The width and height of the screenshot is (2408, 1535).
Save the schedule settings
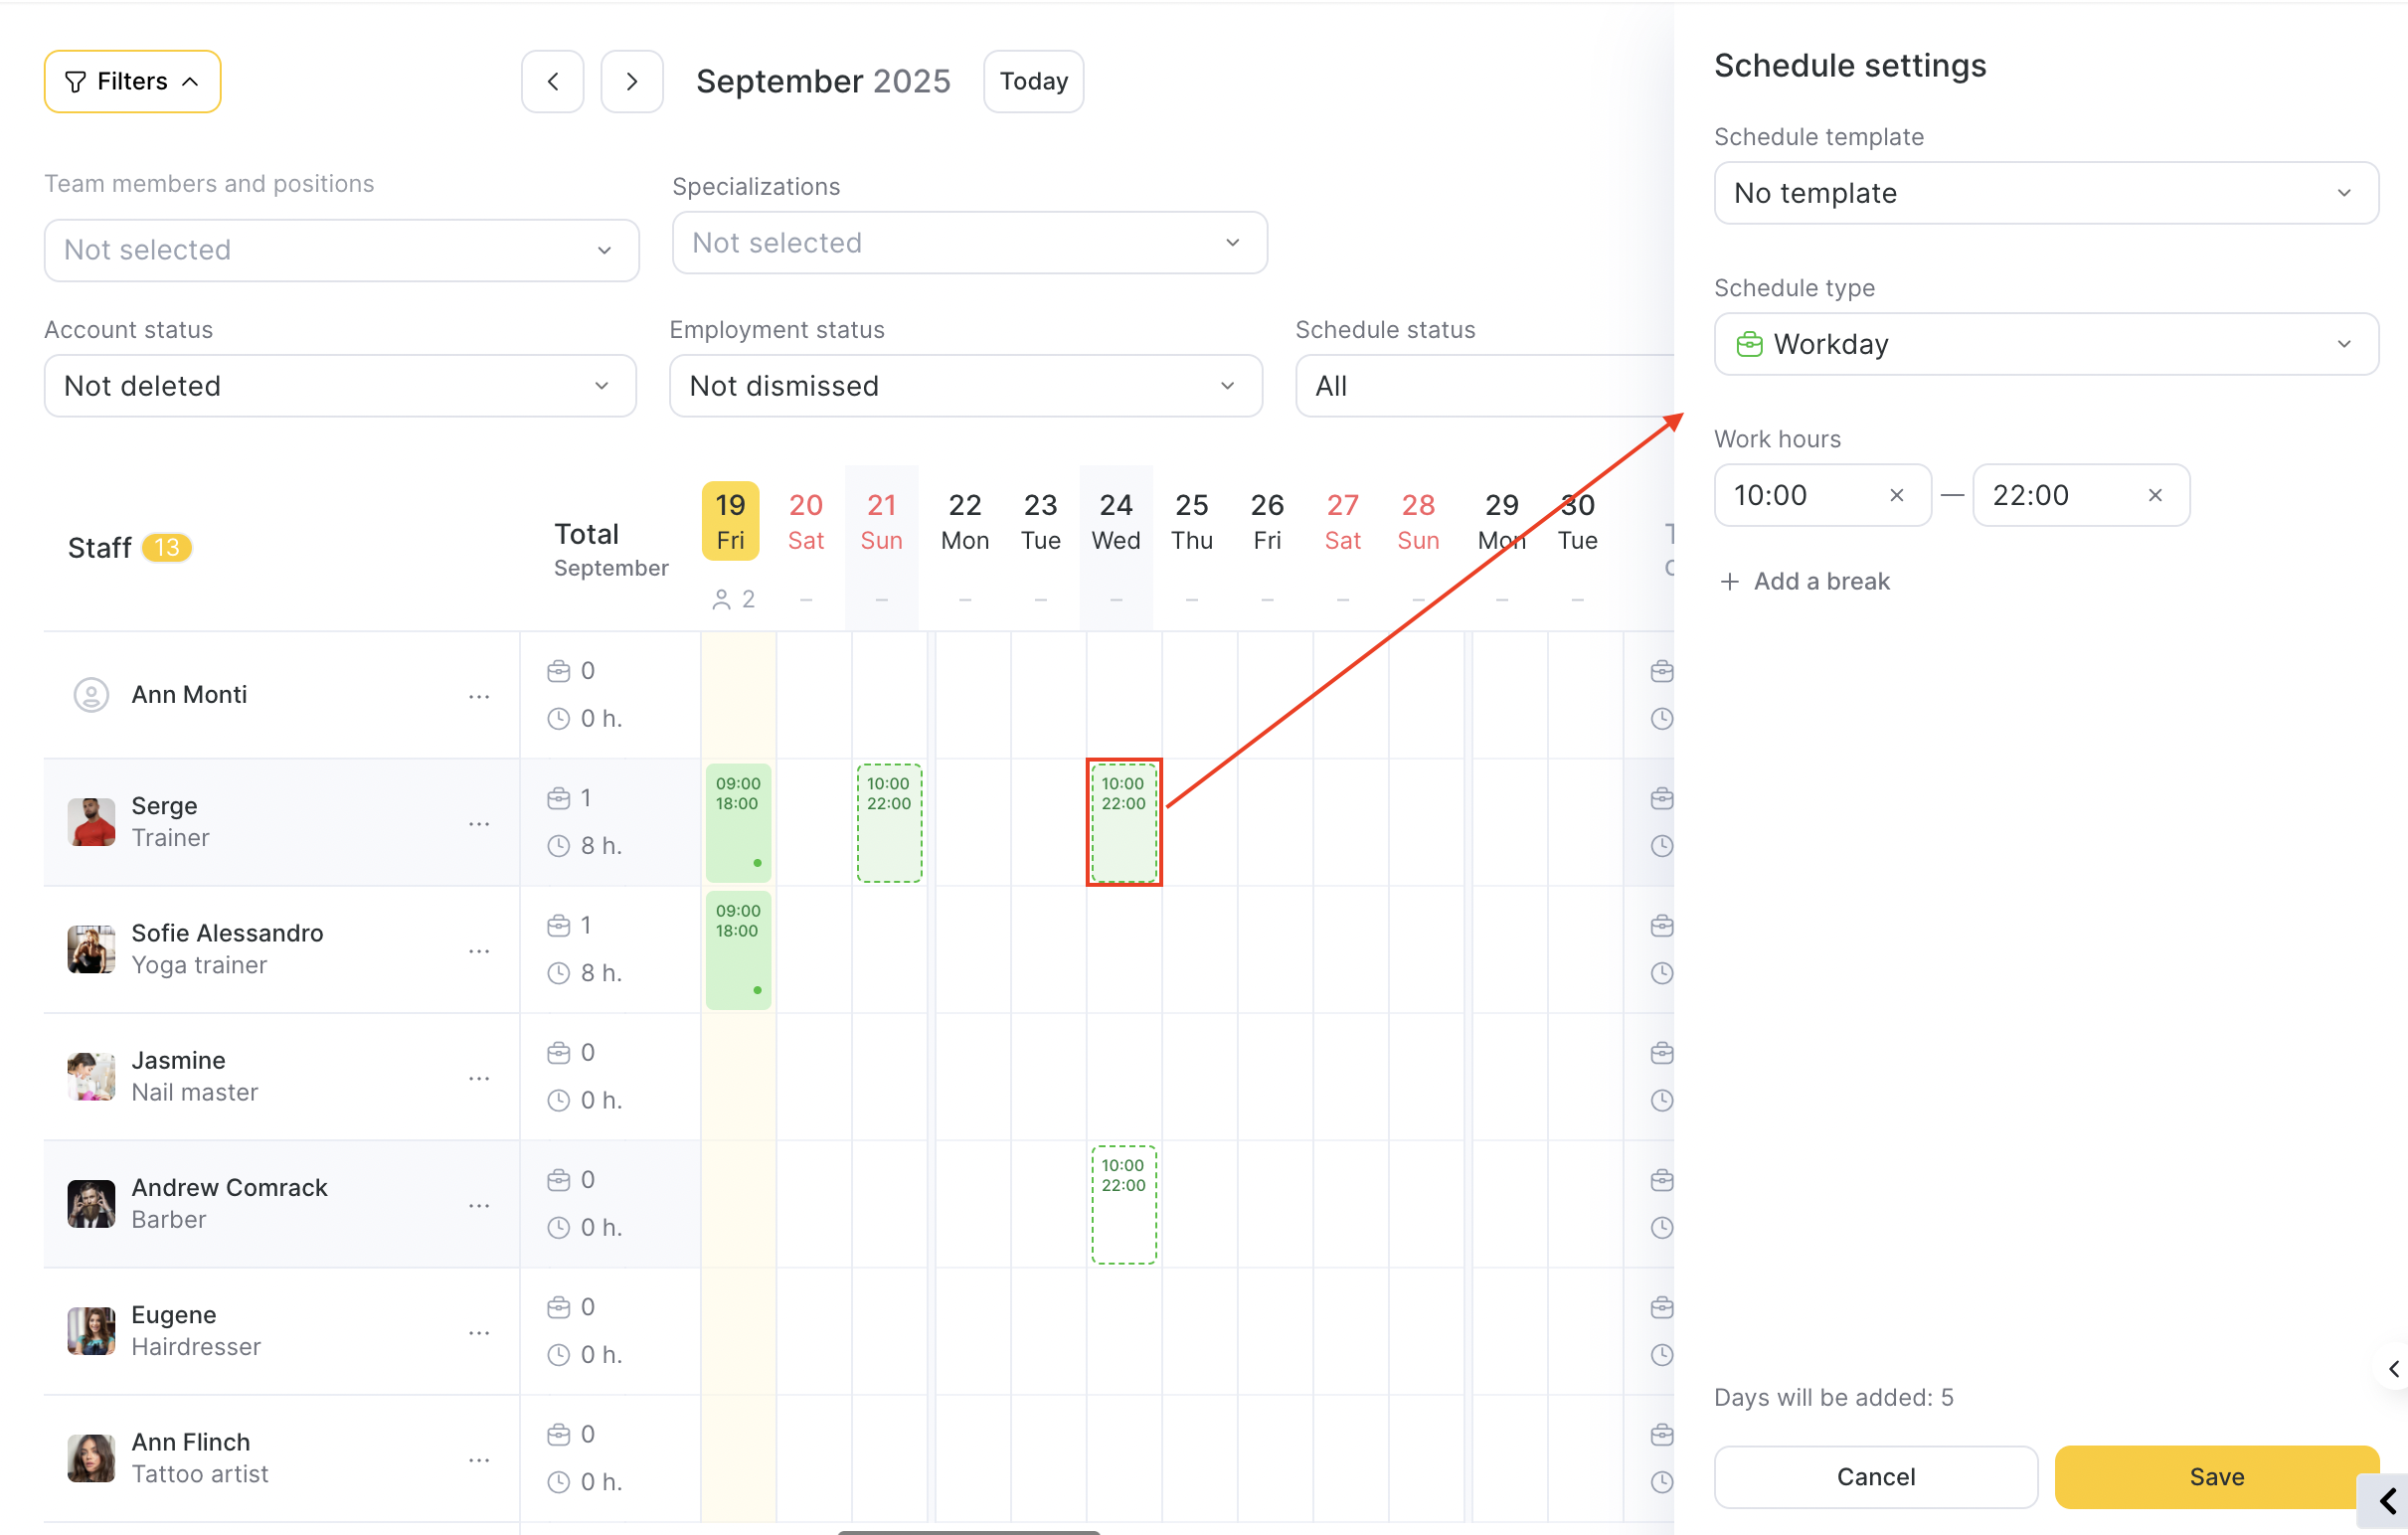coord(2215,1476)
